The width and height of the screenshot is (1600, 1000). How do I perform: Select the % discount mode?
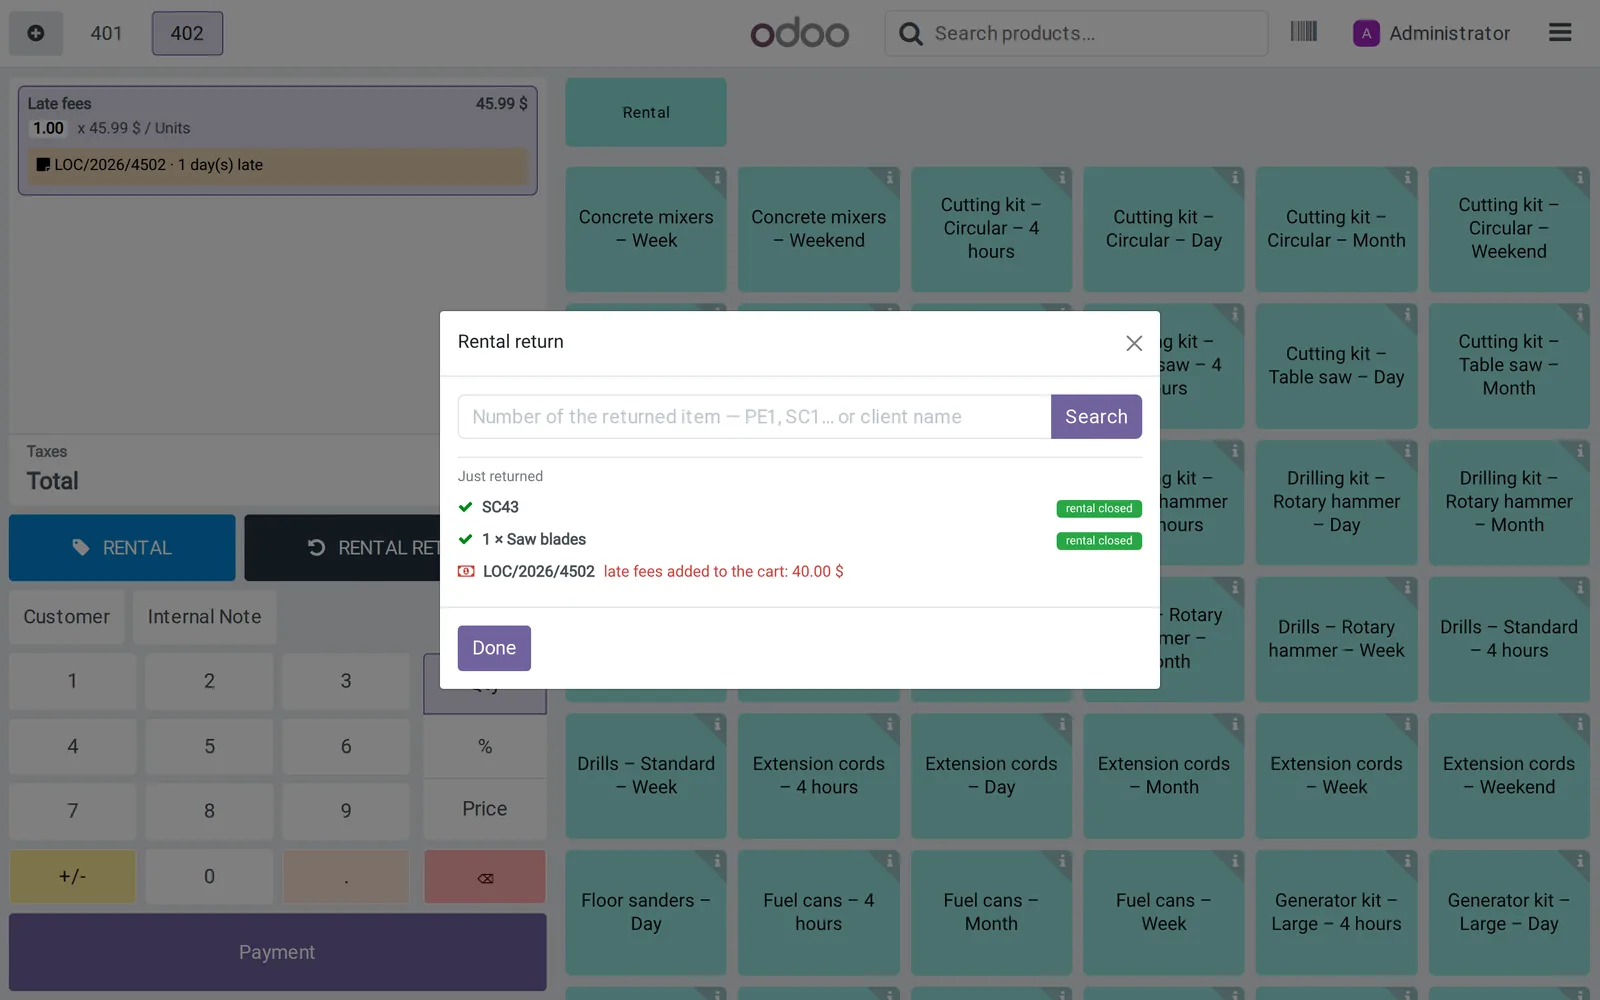[485, 746]
